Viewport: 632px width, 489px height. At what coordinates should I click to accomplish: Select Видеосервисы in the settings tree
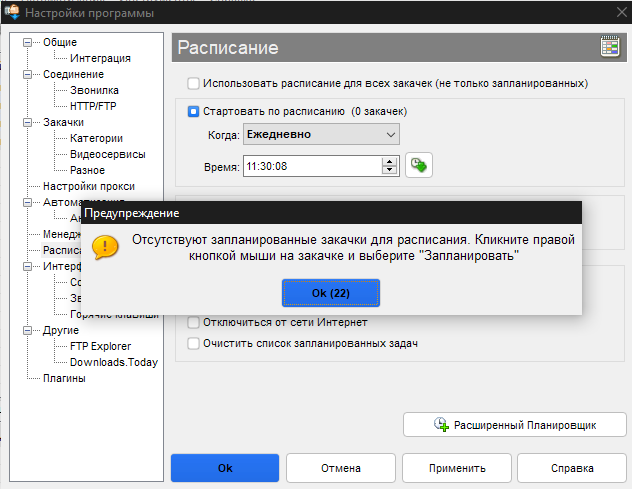click(107, 154)
